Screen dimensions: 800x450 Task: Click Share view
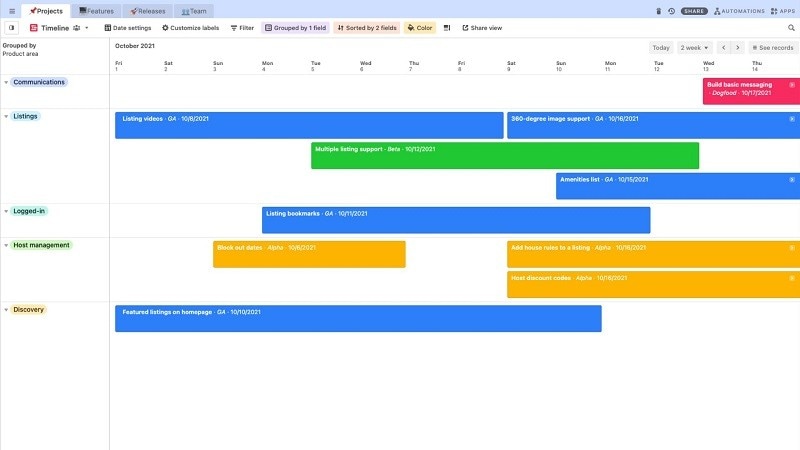coord(482,28)
